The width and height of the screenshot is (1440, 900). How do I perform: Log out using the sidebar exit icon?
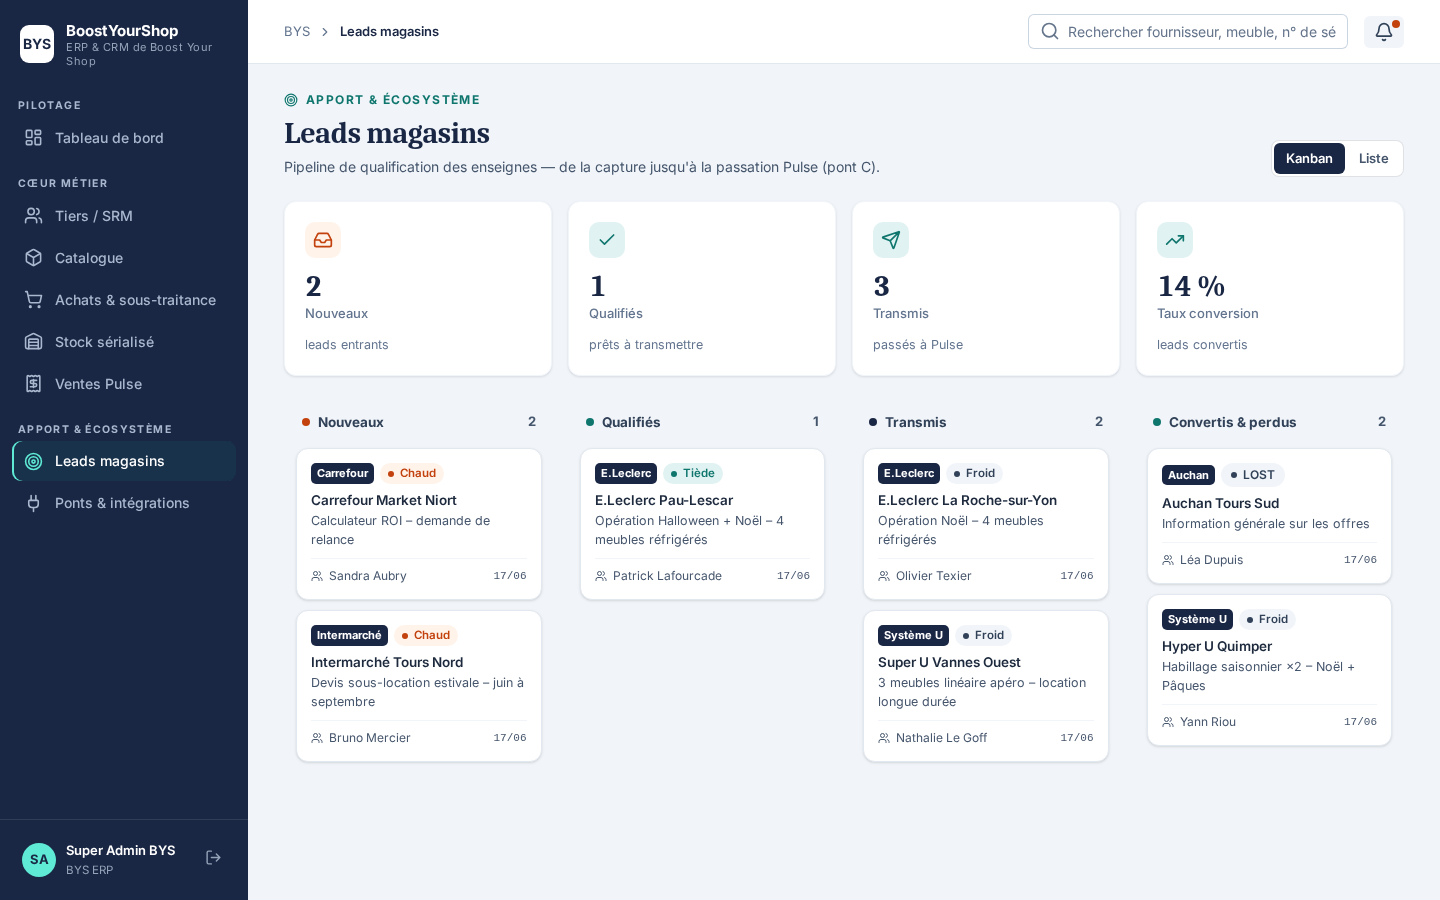click(x=213, y=858)
